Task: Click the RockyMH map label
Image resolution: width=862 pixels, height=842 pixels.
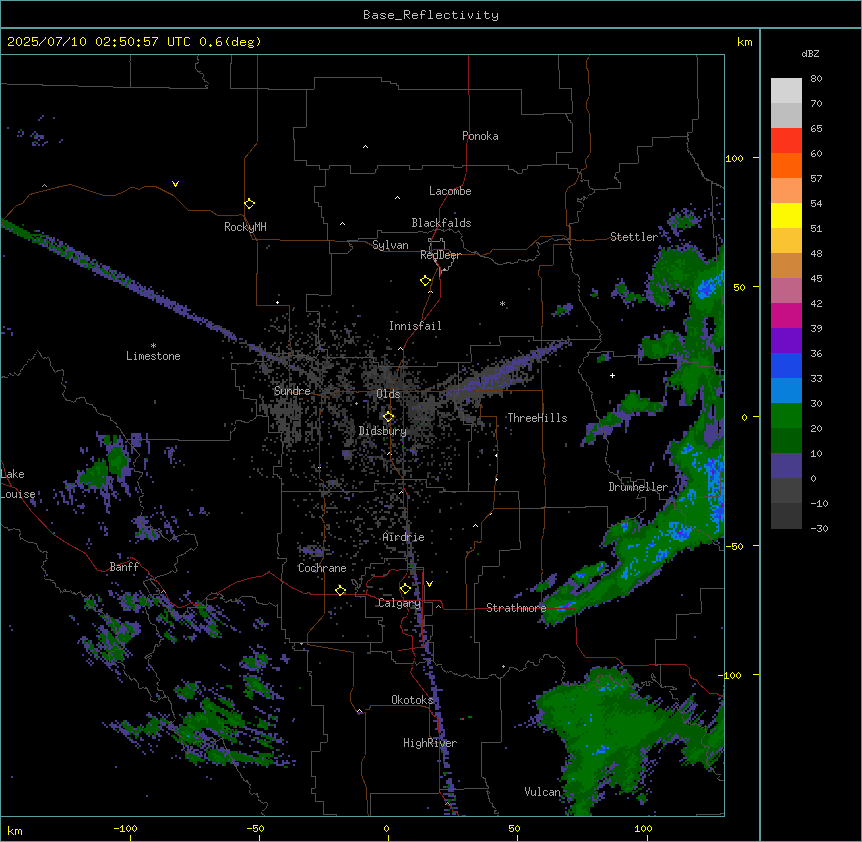Action: [x=245, y=227]
